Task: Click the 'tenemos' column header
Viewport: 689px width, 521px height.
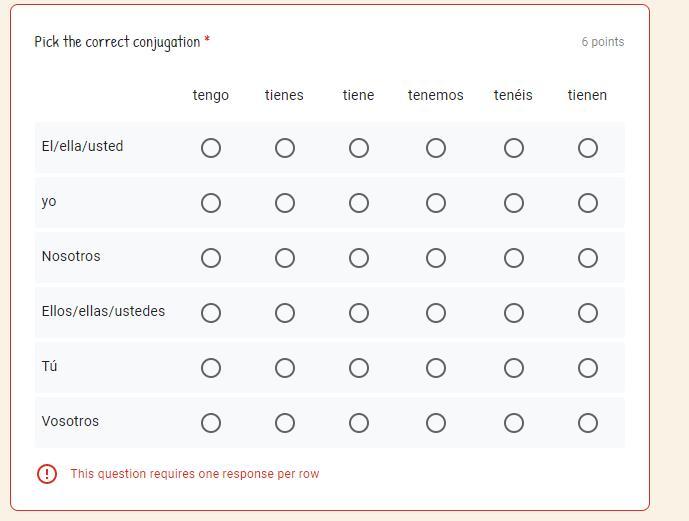Action: coord(436,95)
